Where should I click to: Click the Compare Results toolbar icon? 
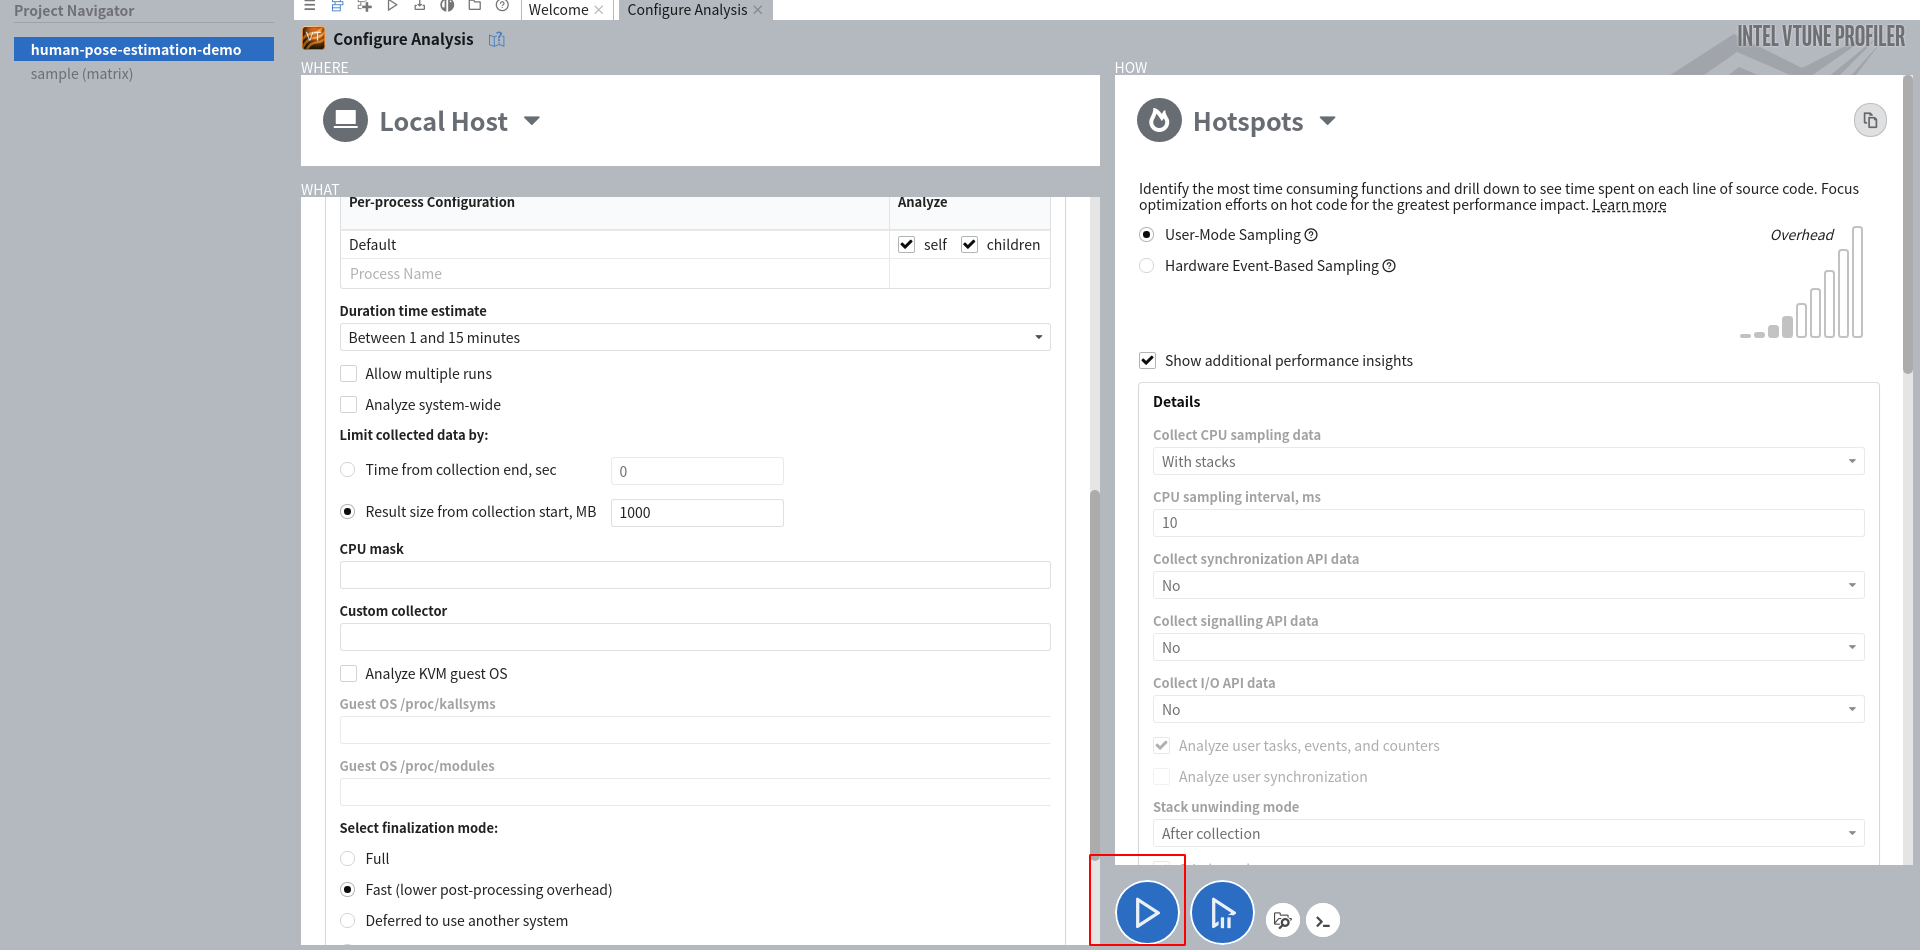(x=447, y=6)
